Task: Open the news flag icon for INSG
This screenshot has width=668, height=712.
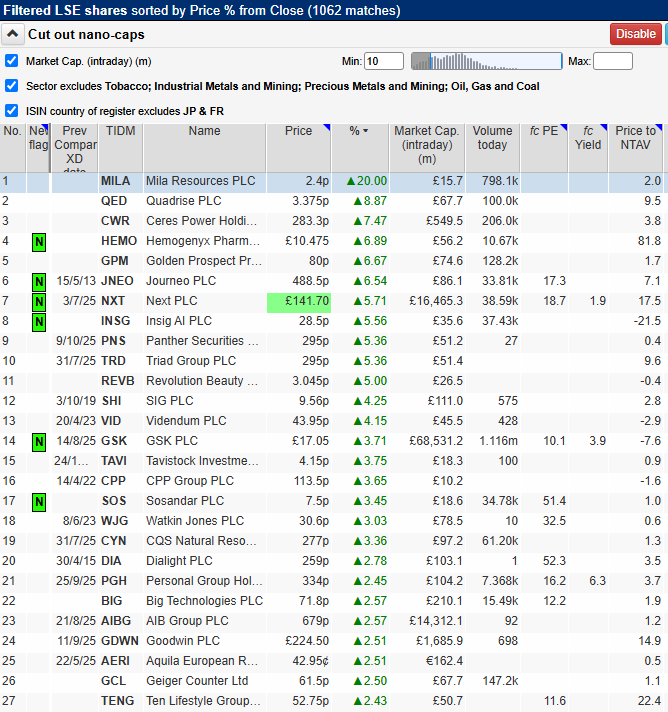Action: coord(39,322)
